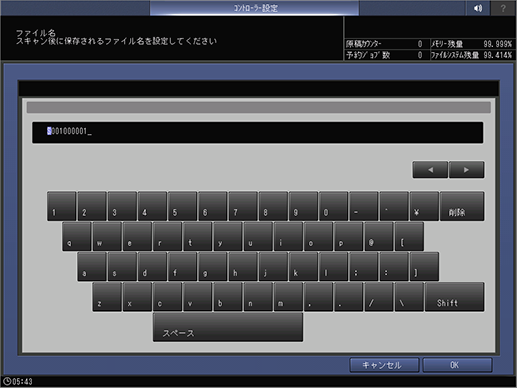Select the コントローラー設定 tab
This screenshot has height=388, width=517.
[254, 8]
